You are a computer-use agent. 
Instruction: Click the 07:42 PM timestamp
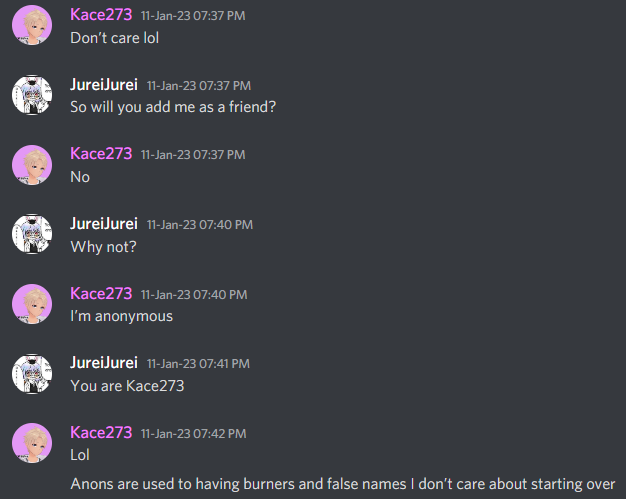(x=194, y=434)
